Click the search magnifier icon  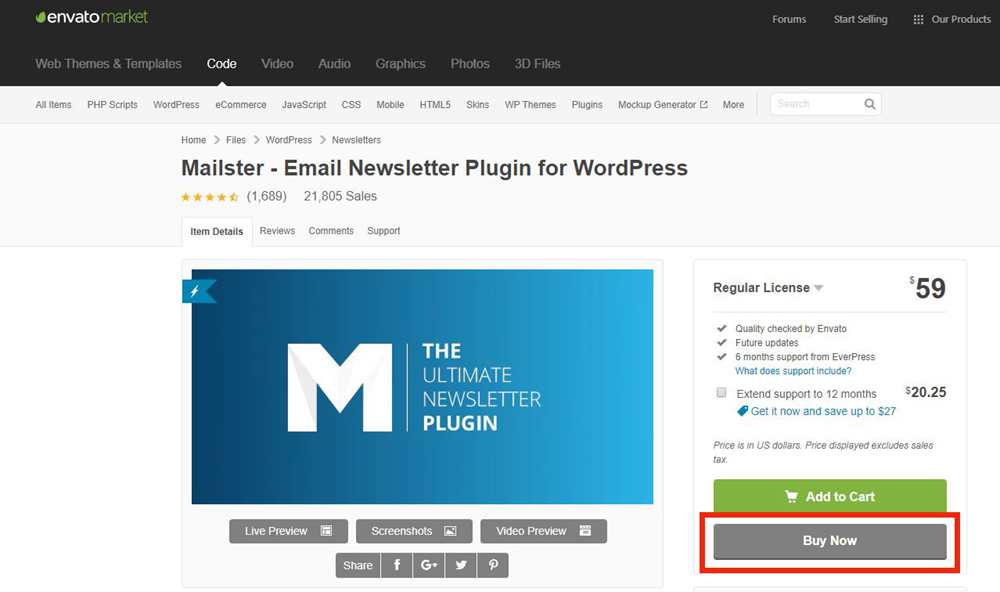click(869, 104)
